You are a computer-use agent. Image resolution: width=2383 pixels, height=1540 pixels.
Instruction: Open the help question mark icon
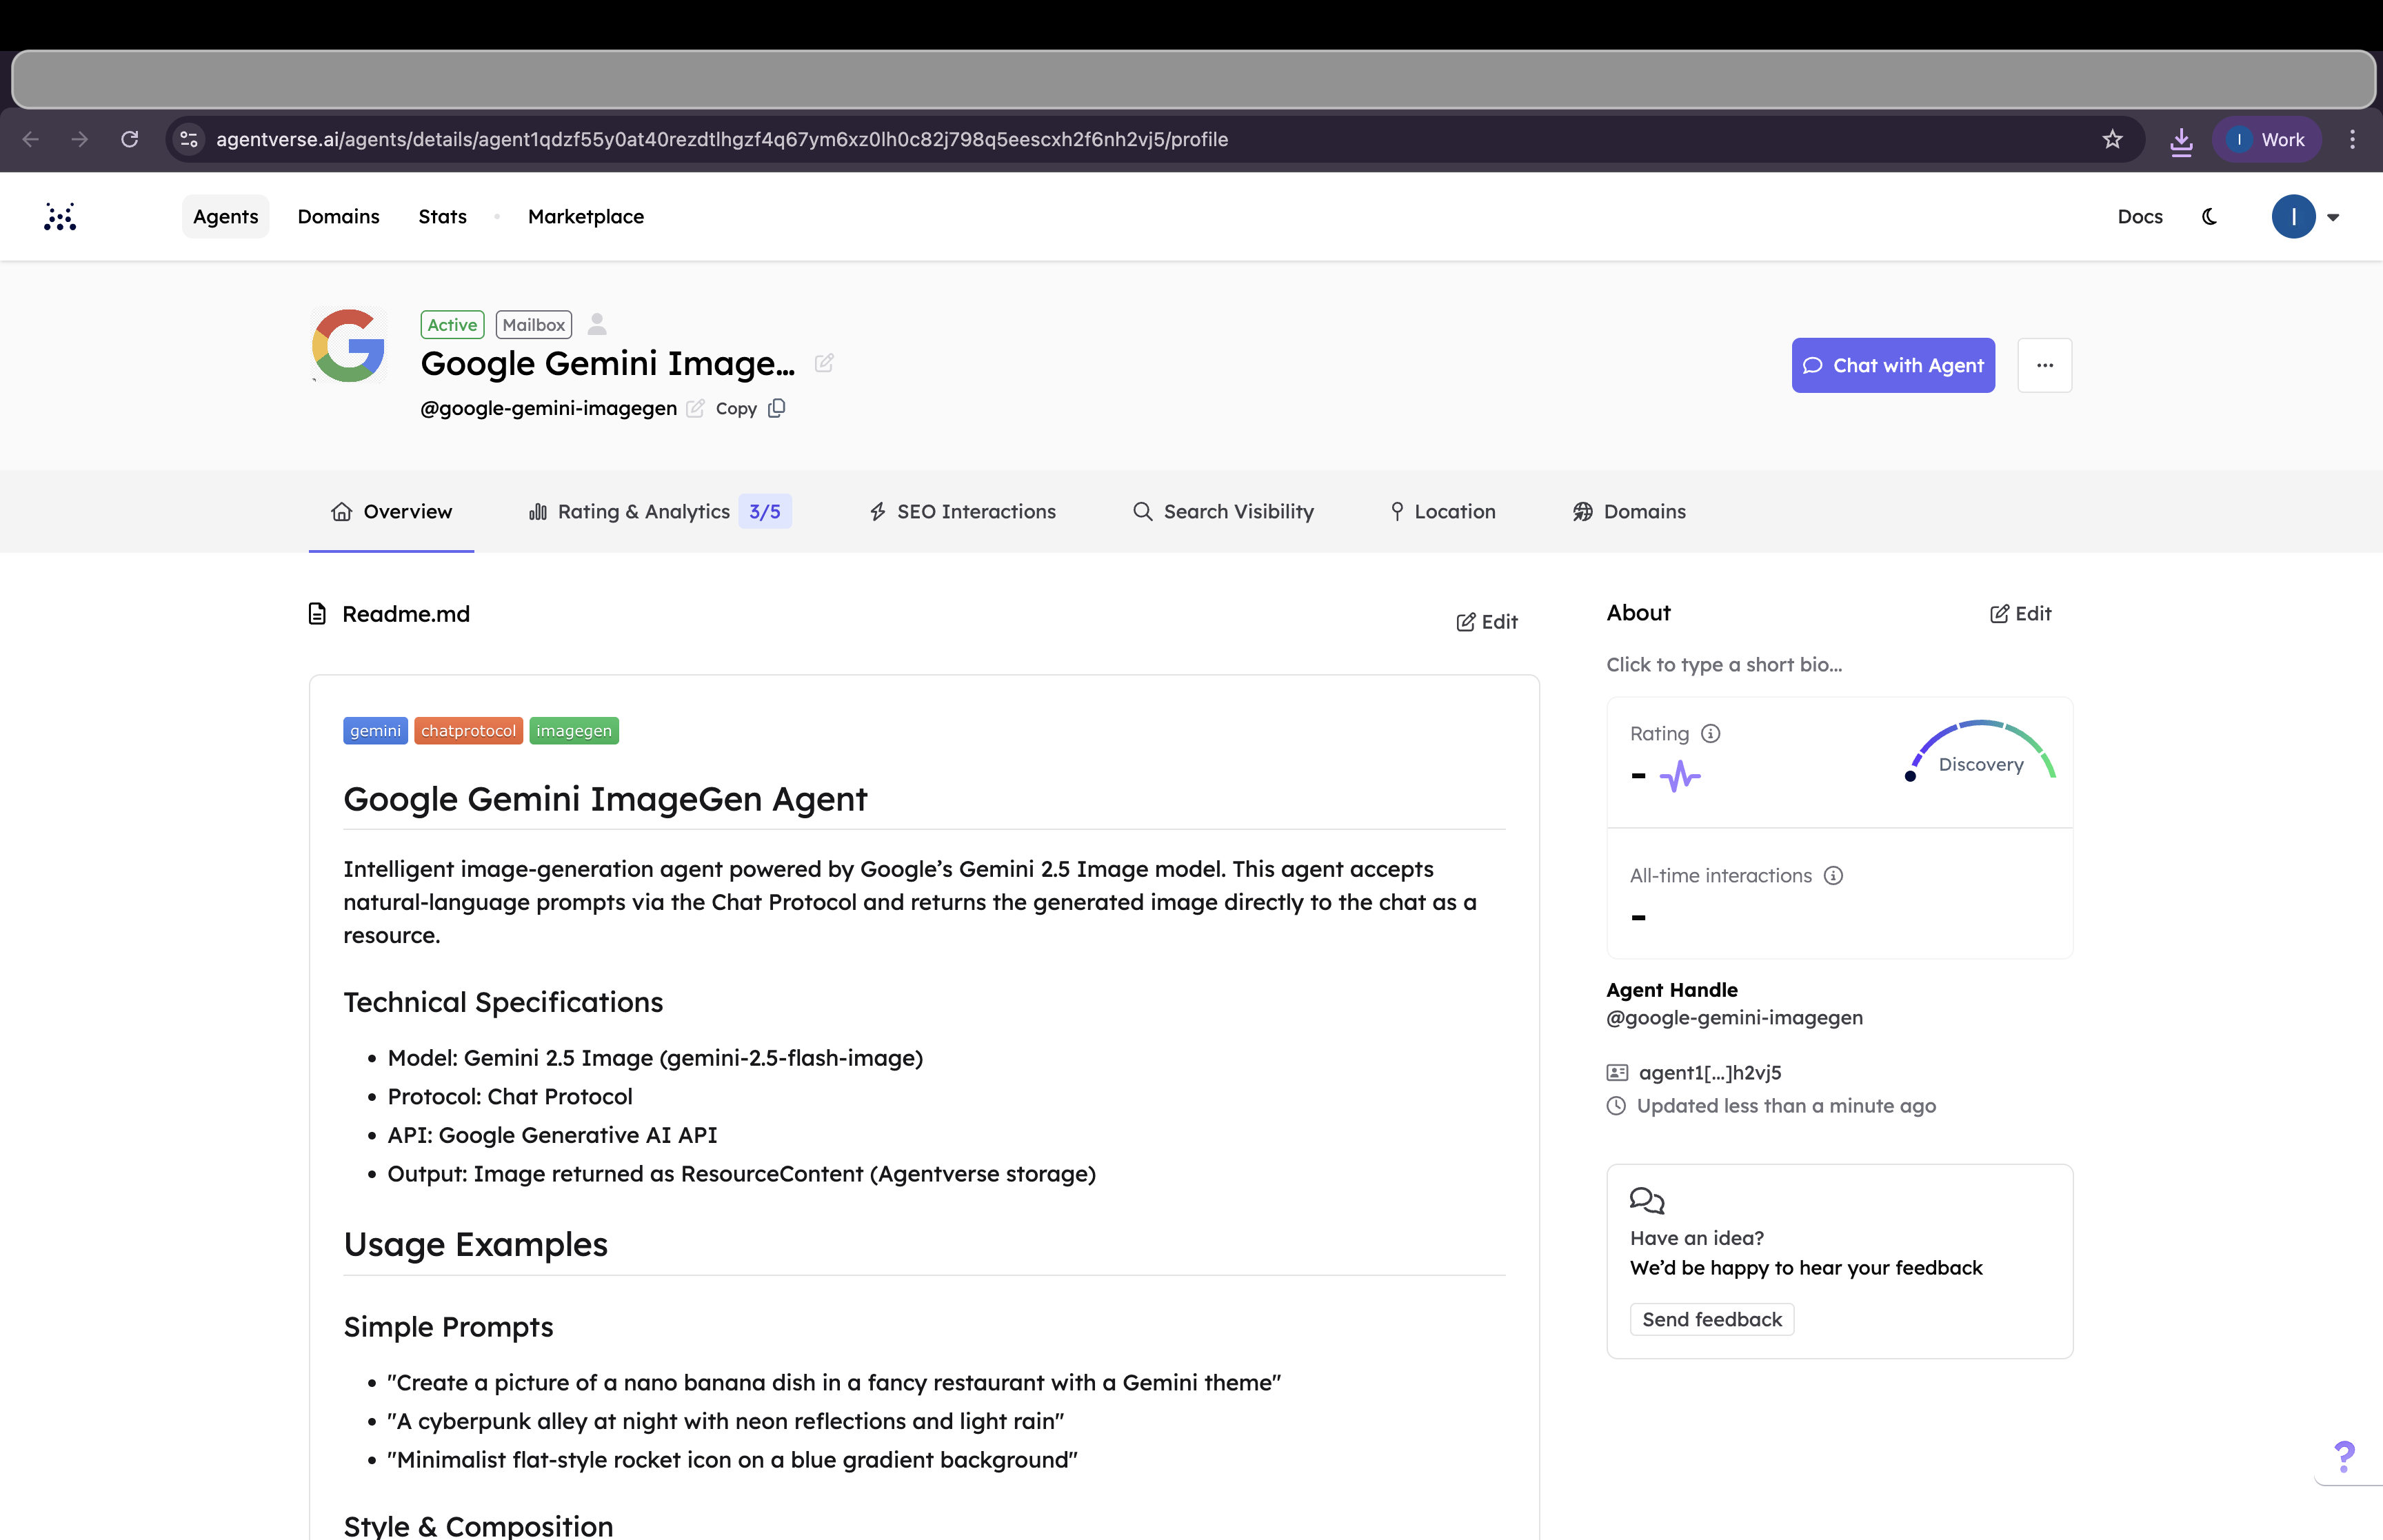click(2344, 1455)
